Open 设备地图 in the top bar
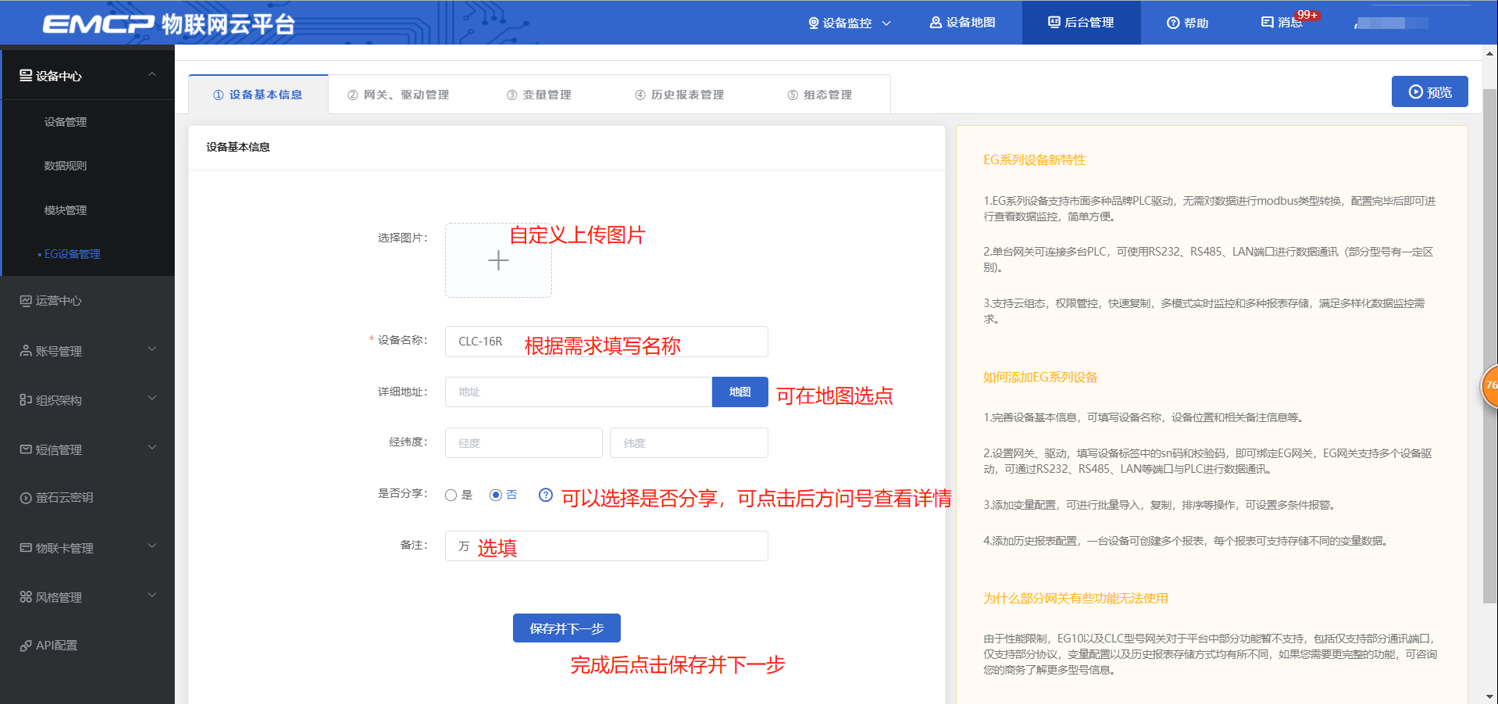The image size is (1498, 704). (x=962, y=22)
